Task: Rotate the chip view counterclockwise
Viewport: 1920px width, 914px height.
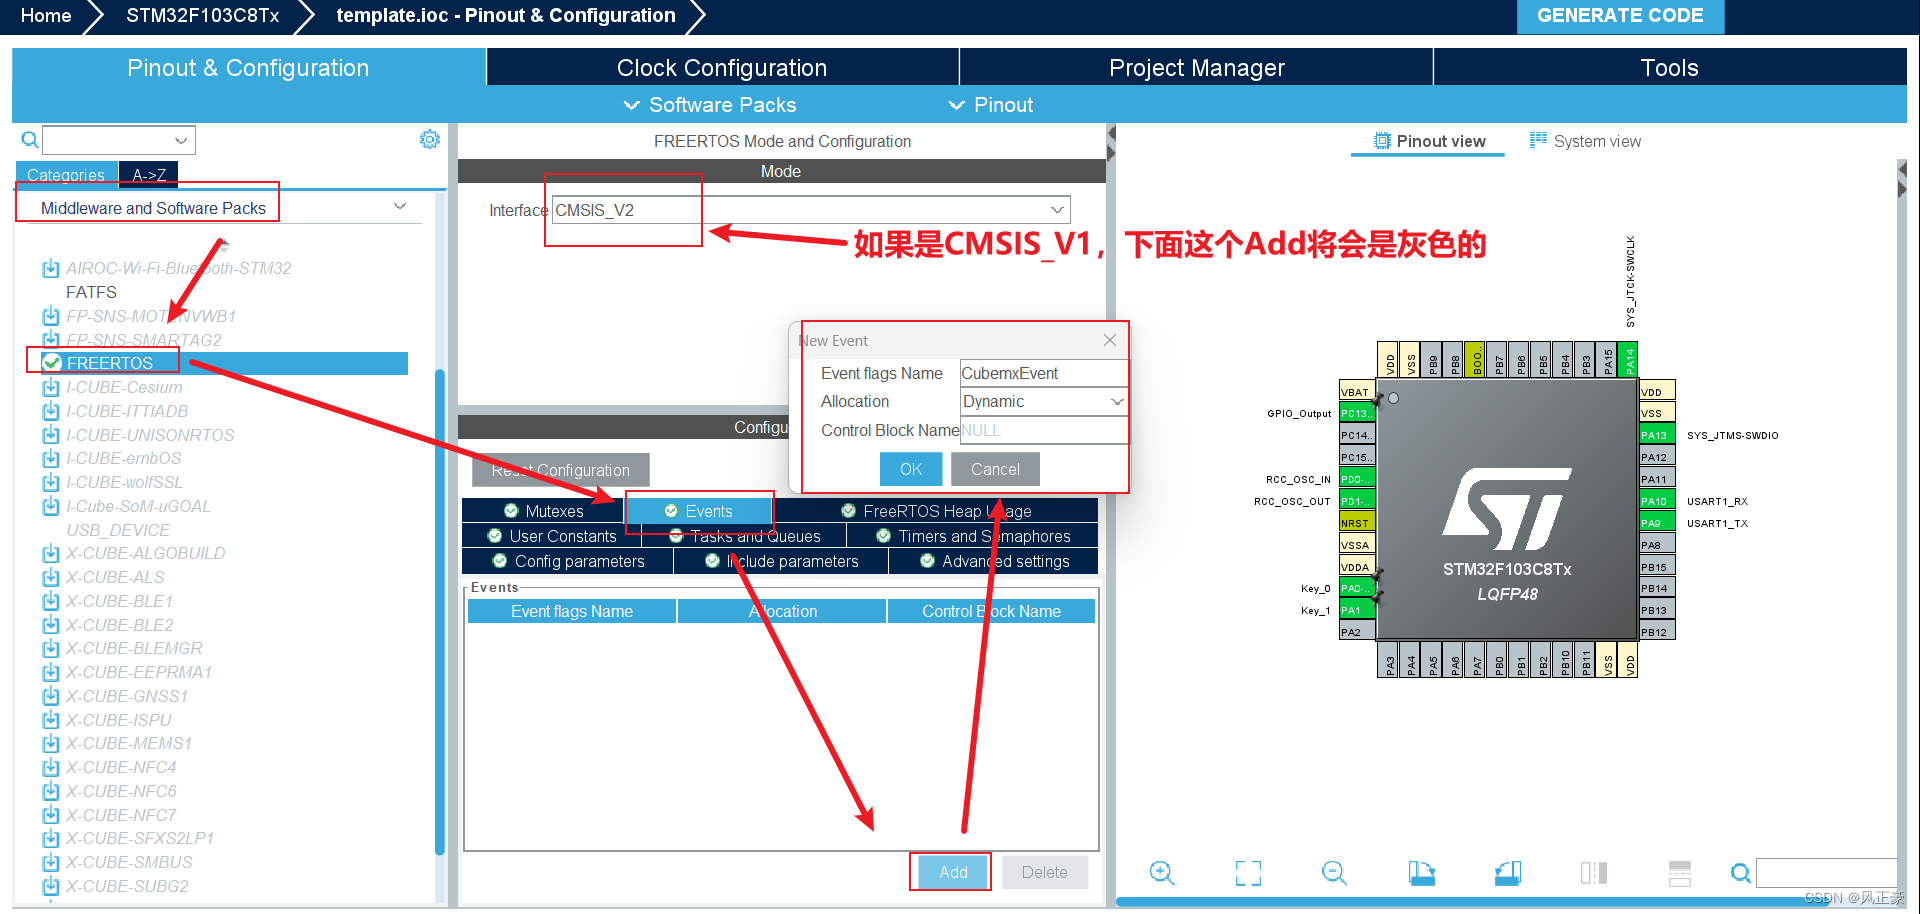Action: point(1508,873)
